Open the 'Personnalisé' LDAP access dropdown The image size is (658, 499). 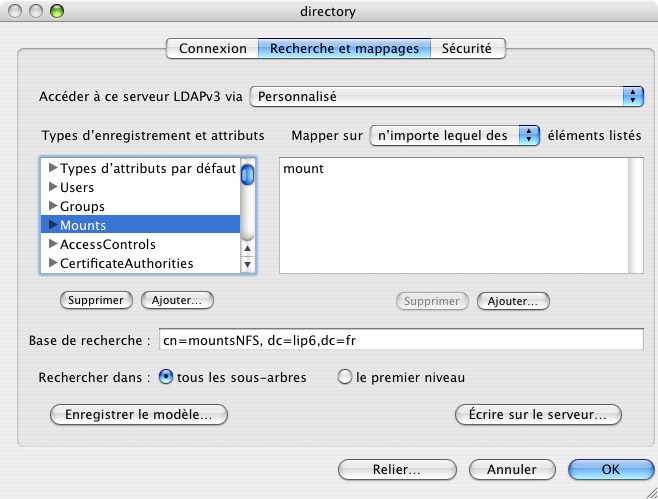[x=446, y=97]
